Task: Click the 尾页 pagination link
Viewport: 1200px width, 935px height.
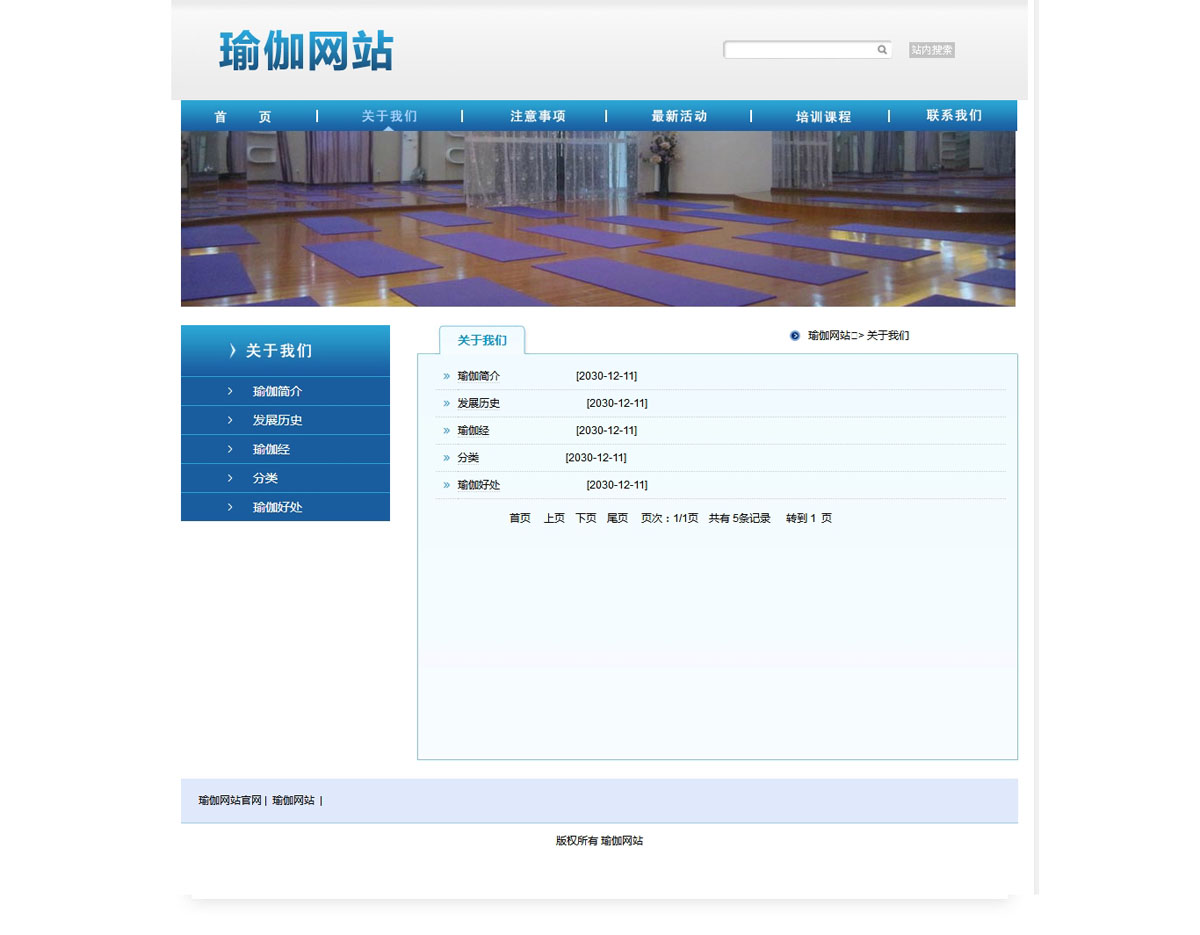Action: 617,518
